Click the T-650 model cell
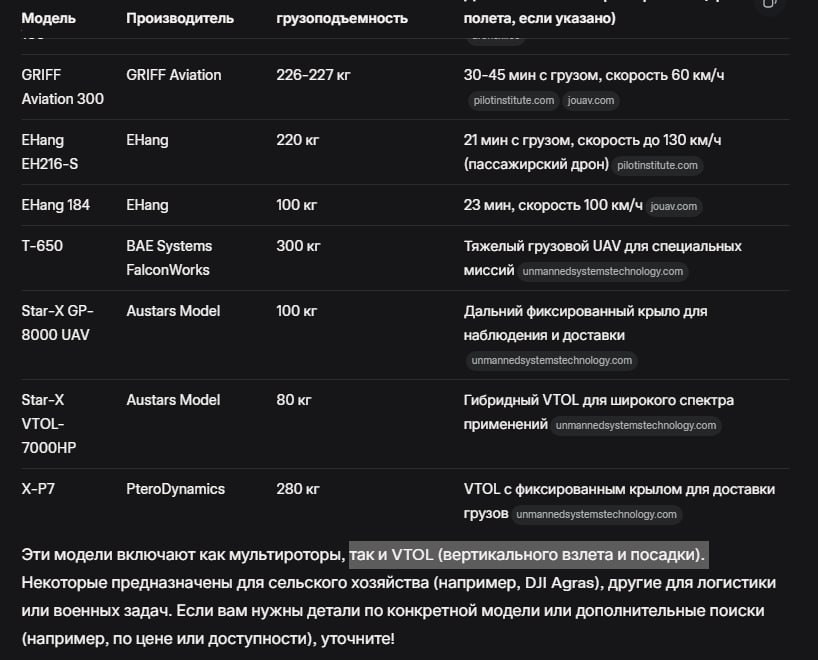 coord(42,246)
